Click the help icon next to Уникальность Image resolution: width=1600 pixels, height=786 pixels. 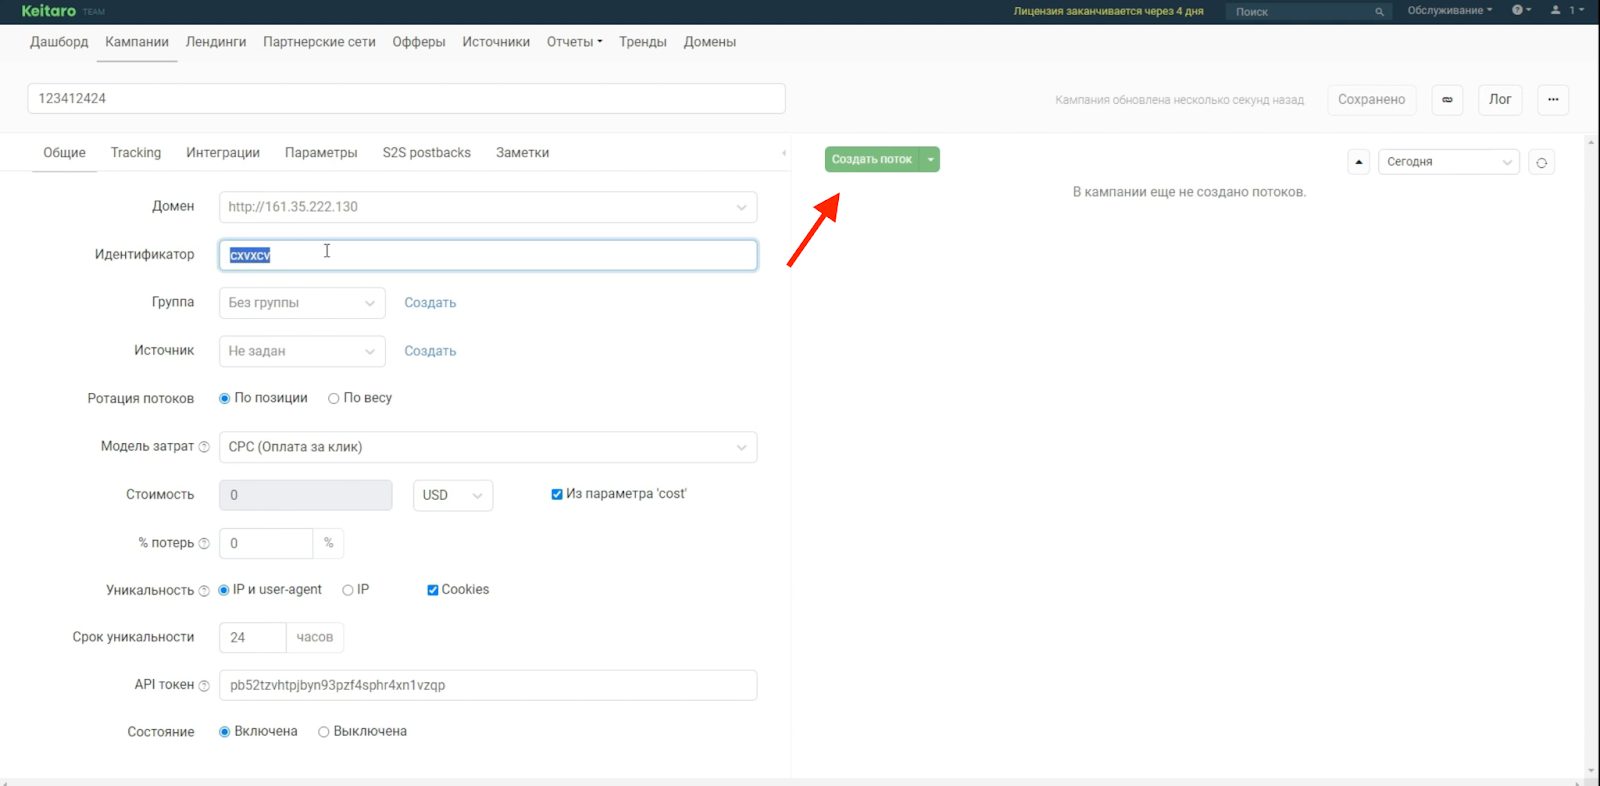204,591
